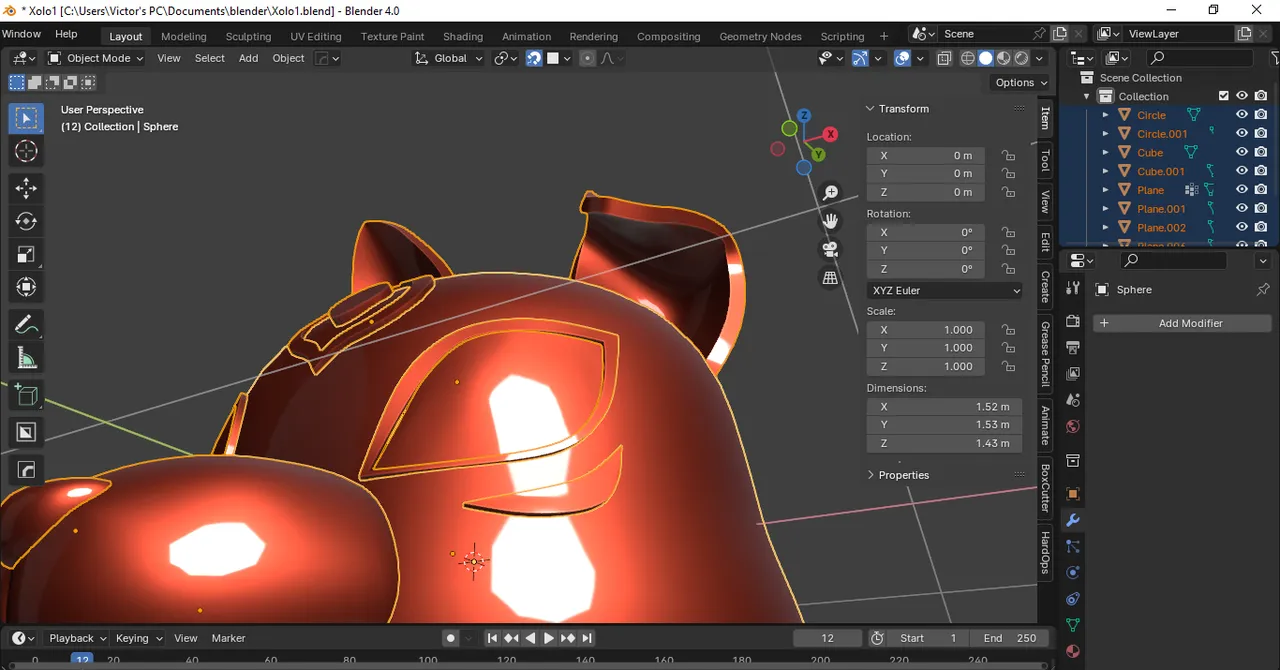Toggle visibility eye for Plane.001
1280x670 pixels.
pyautogui.click(x=1242, y=209)
